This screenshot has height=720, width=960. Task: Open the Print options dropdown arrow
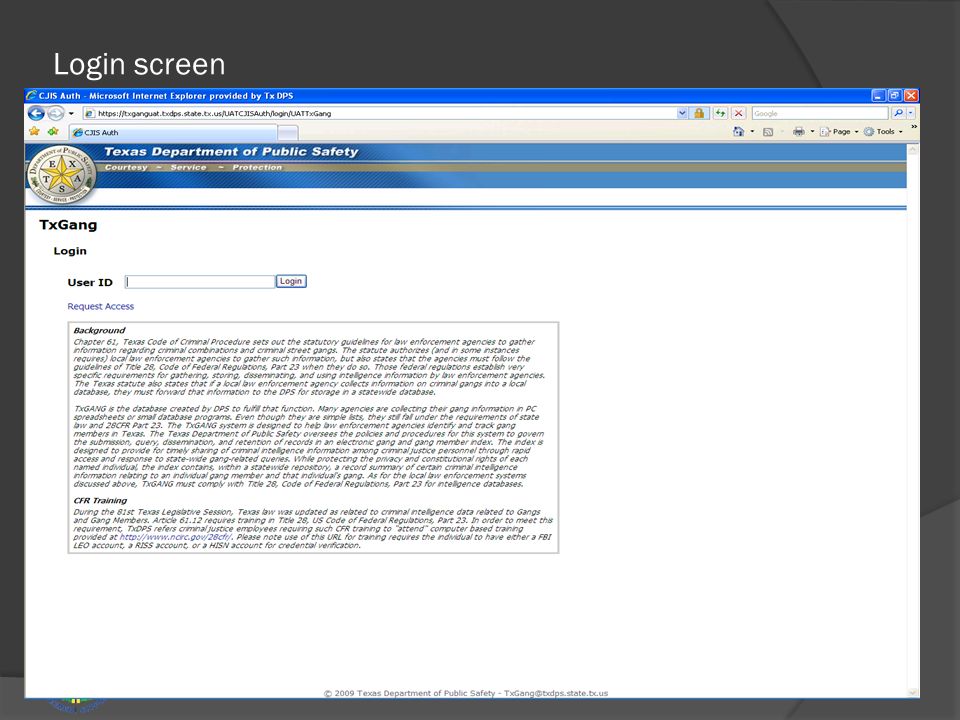pos(812,132)
